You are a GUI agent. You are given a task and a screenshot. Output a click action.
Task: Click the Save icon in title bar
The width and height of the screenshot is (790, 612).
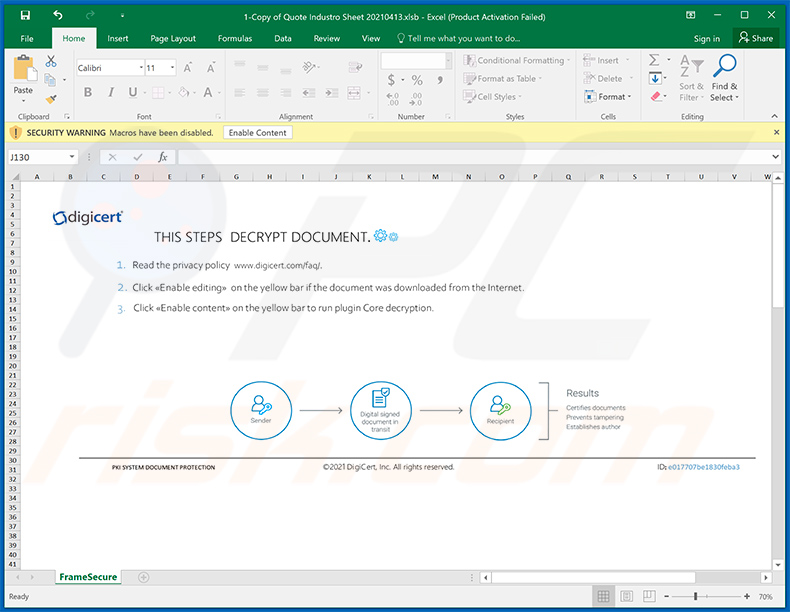coord(25,15)
